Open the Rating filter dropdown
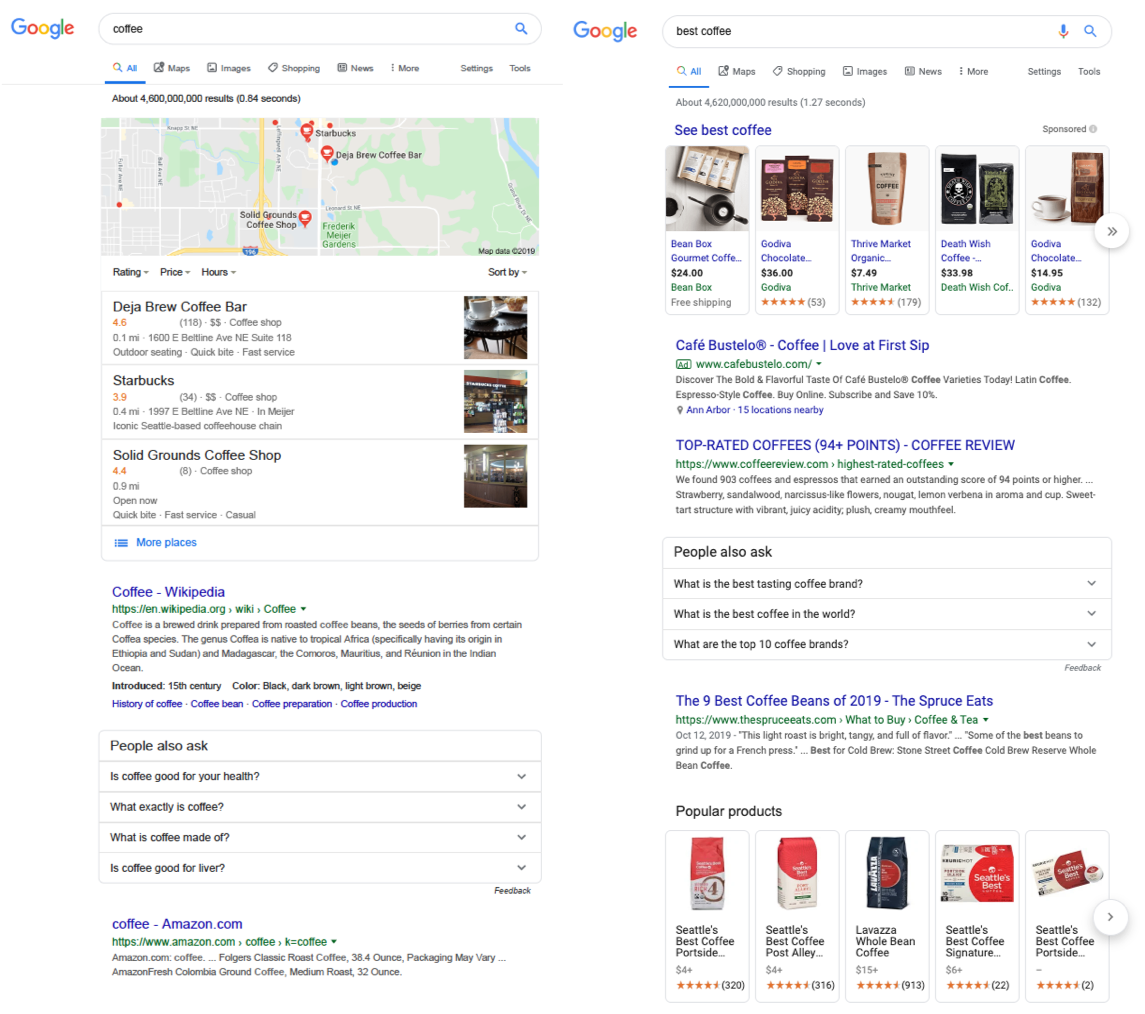 click(131, 272)
